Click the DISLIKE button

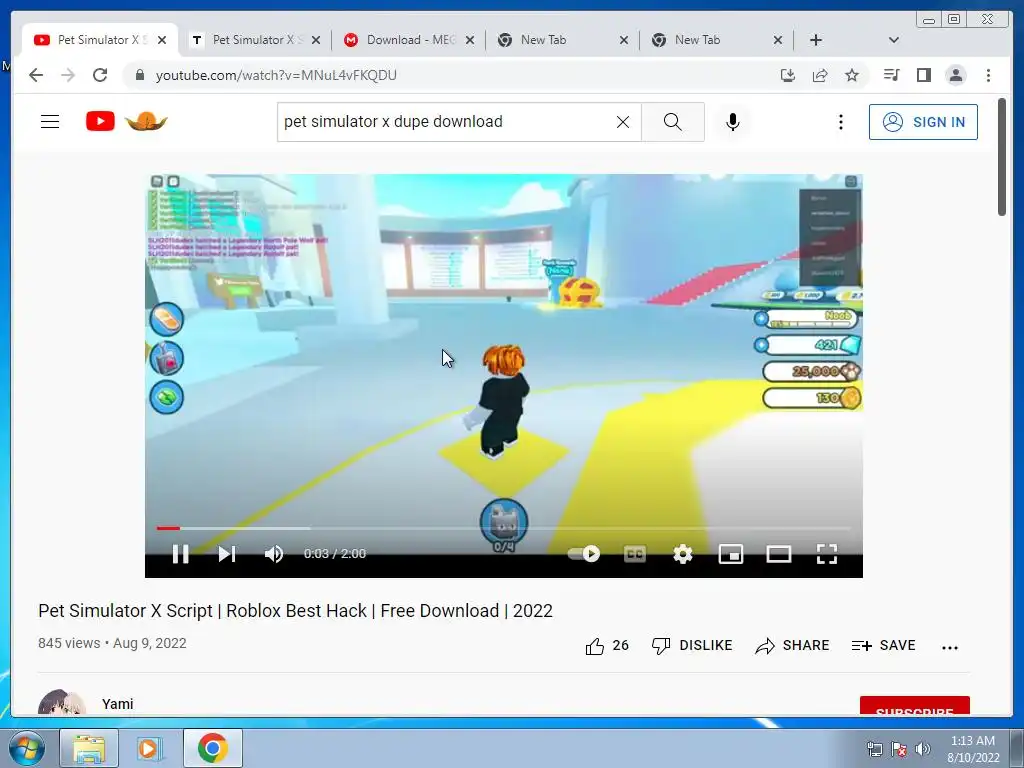[692, 646]
